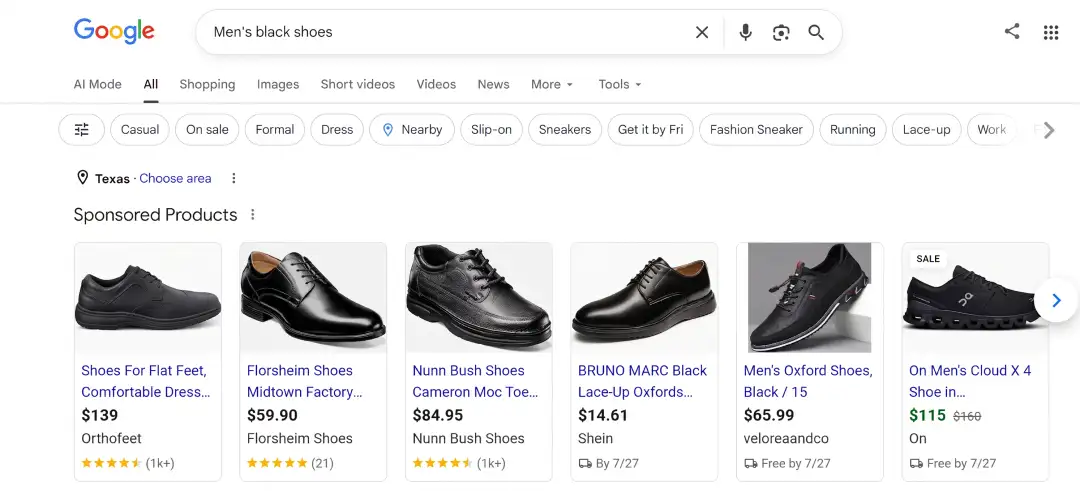
Task: Apply the Work filter chip
Action: pos(991,129)
